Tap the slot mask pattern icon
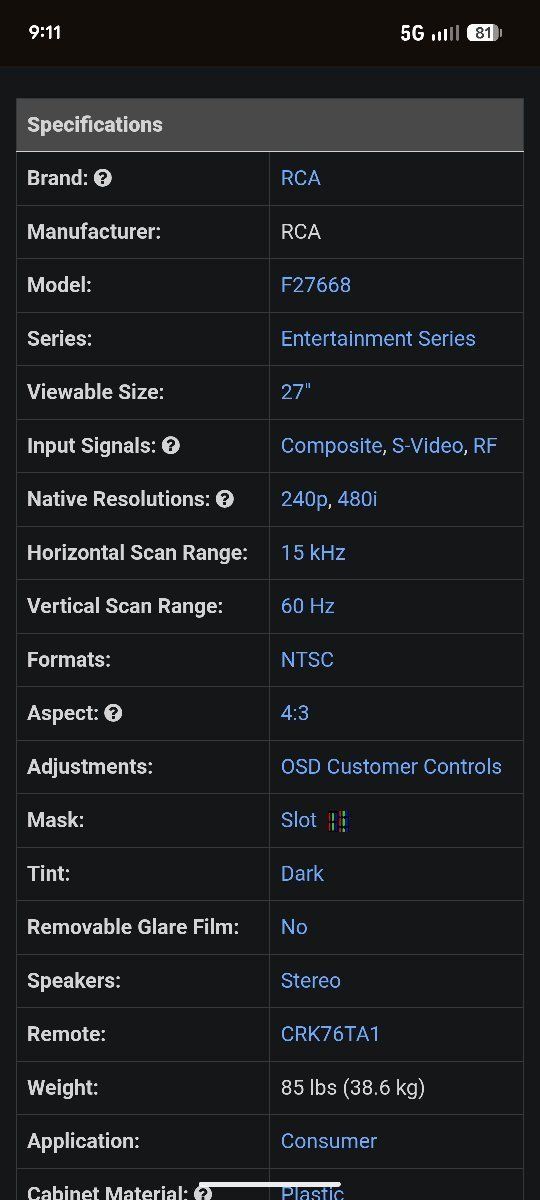The width and height of the screenshot is (540, 1200). click(337, 821)
